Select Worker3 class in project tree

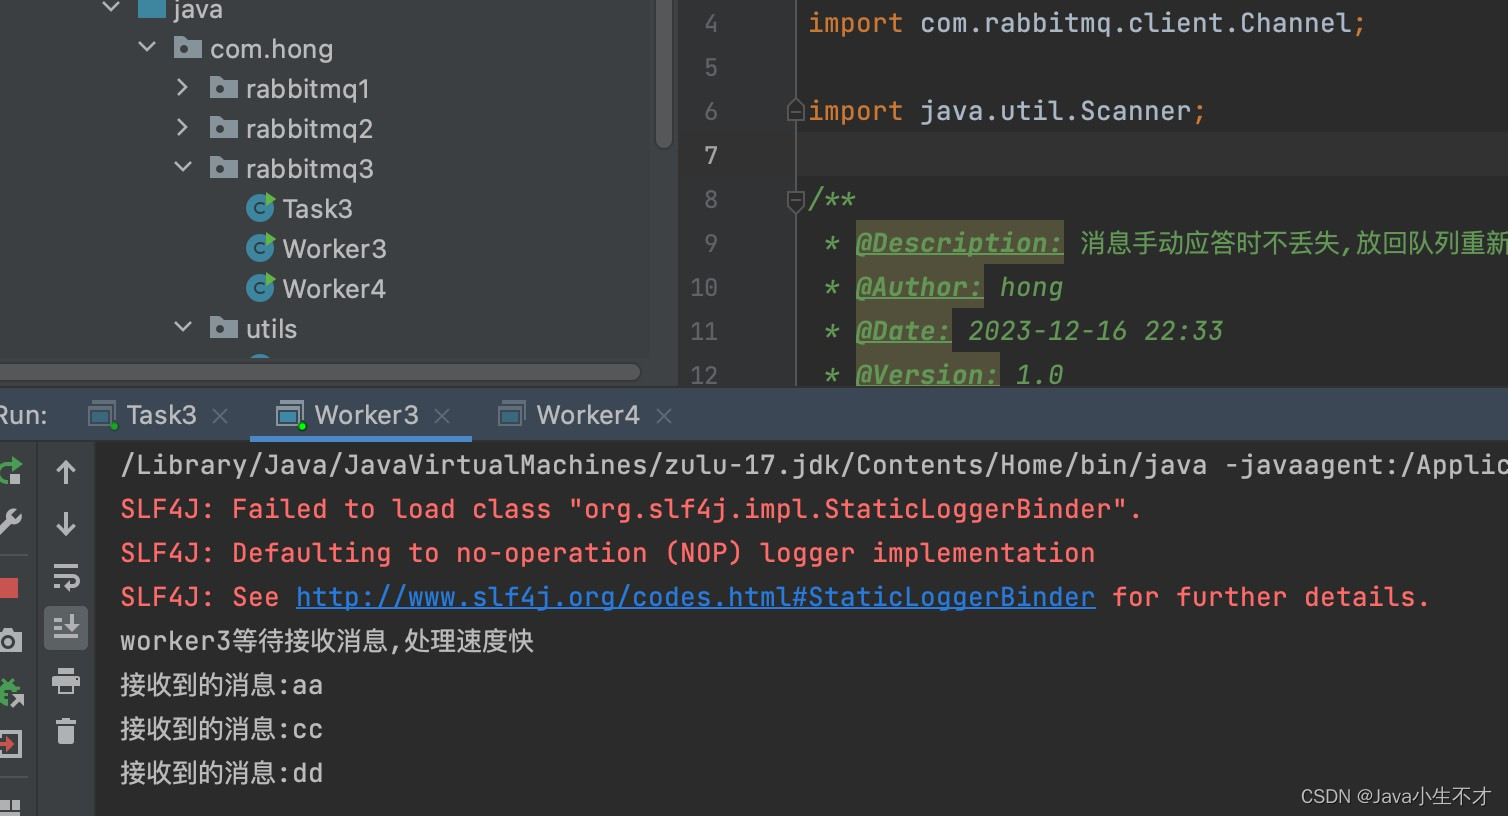click(334, 249)
